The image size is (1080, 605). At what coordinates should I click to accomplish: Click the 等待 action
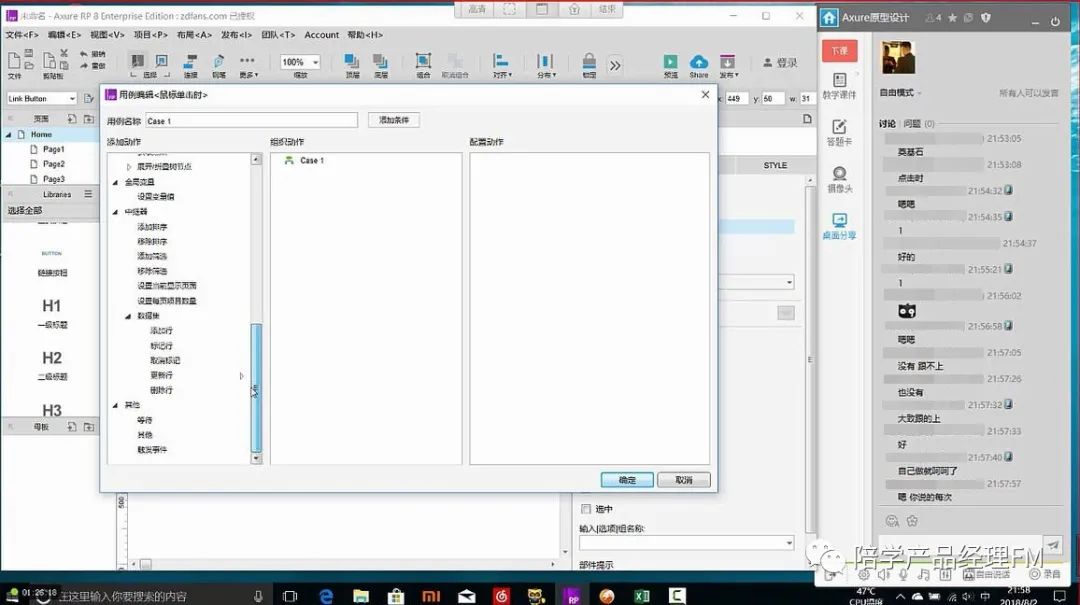pyautogui.click(x=145, y=420)
